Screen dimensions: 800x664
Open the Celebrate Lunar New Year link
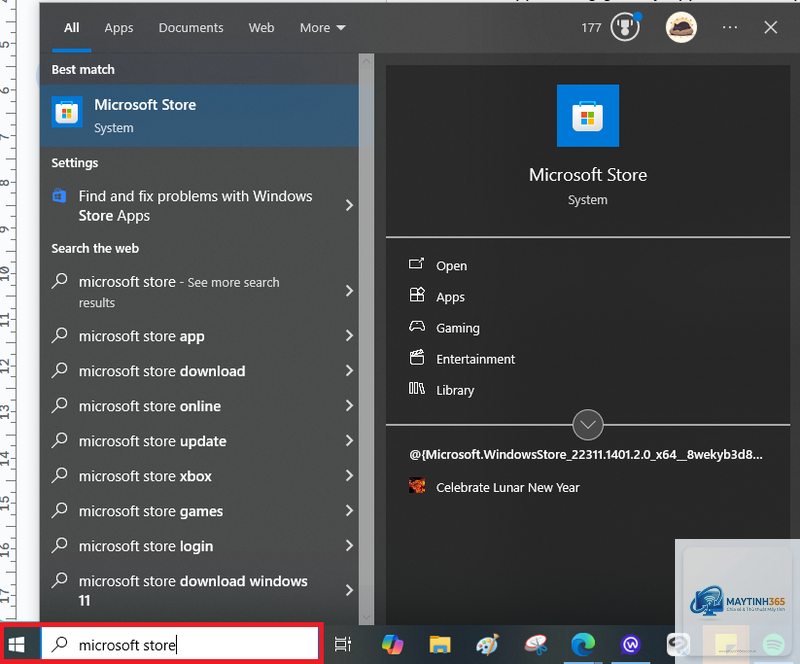508,487
